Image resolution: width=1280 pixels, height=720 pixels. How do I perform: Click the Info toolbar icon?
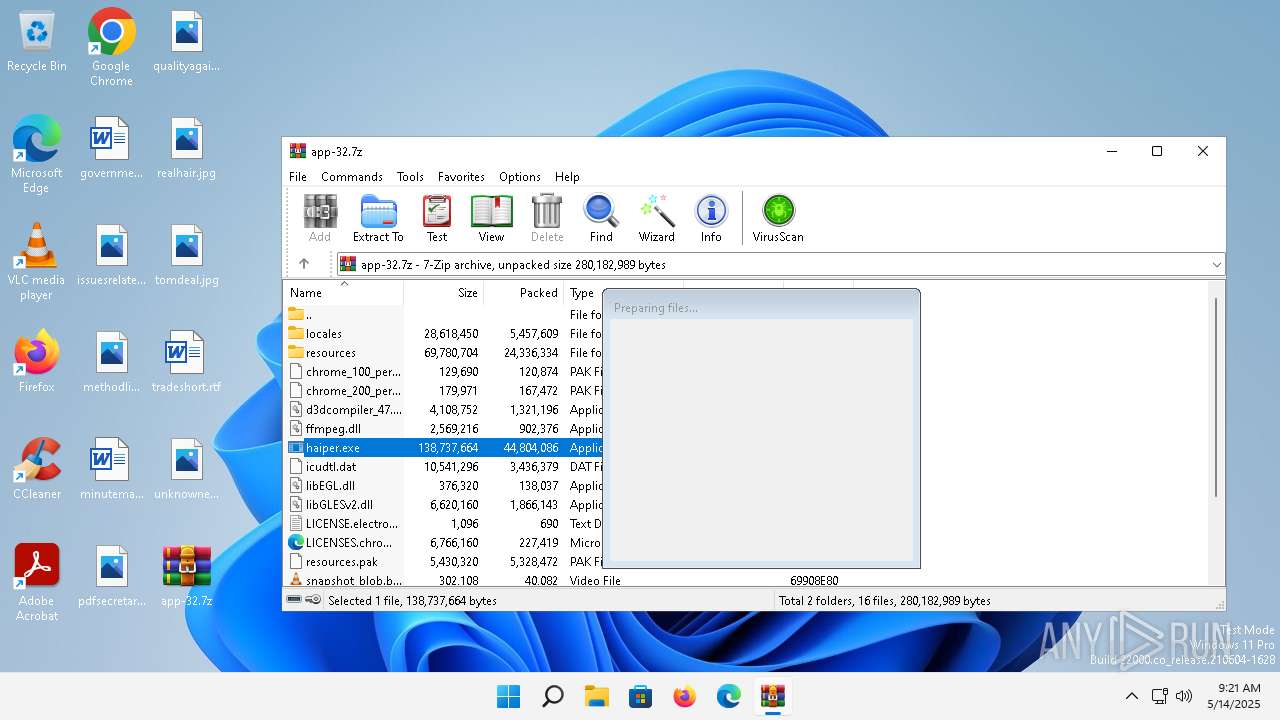coord(711,218)
